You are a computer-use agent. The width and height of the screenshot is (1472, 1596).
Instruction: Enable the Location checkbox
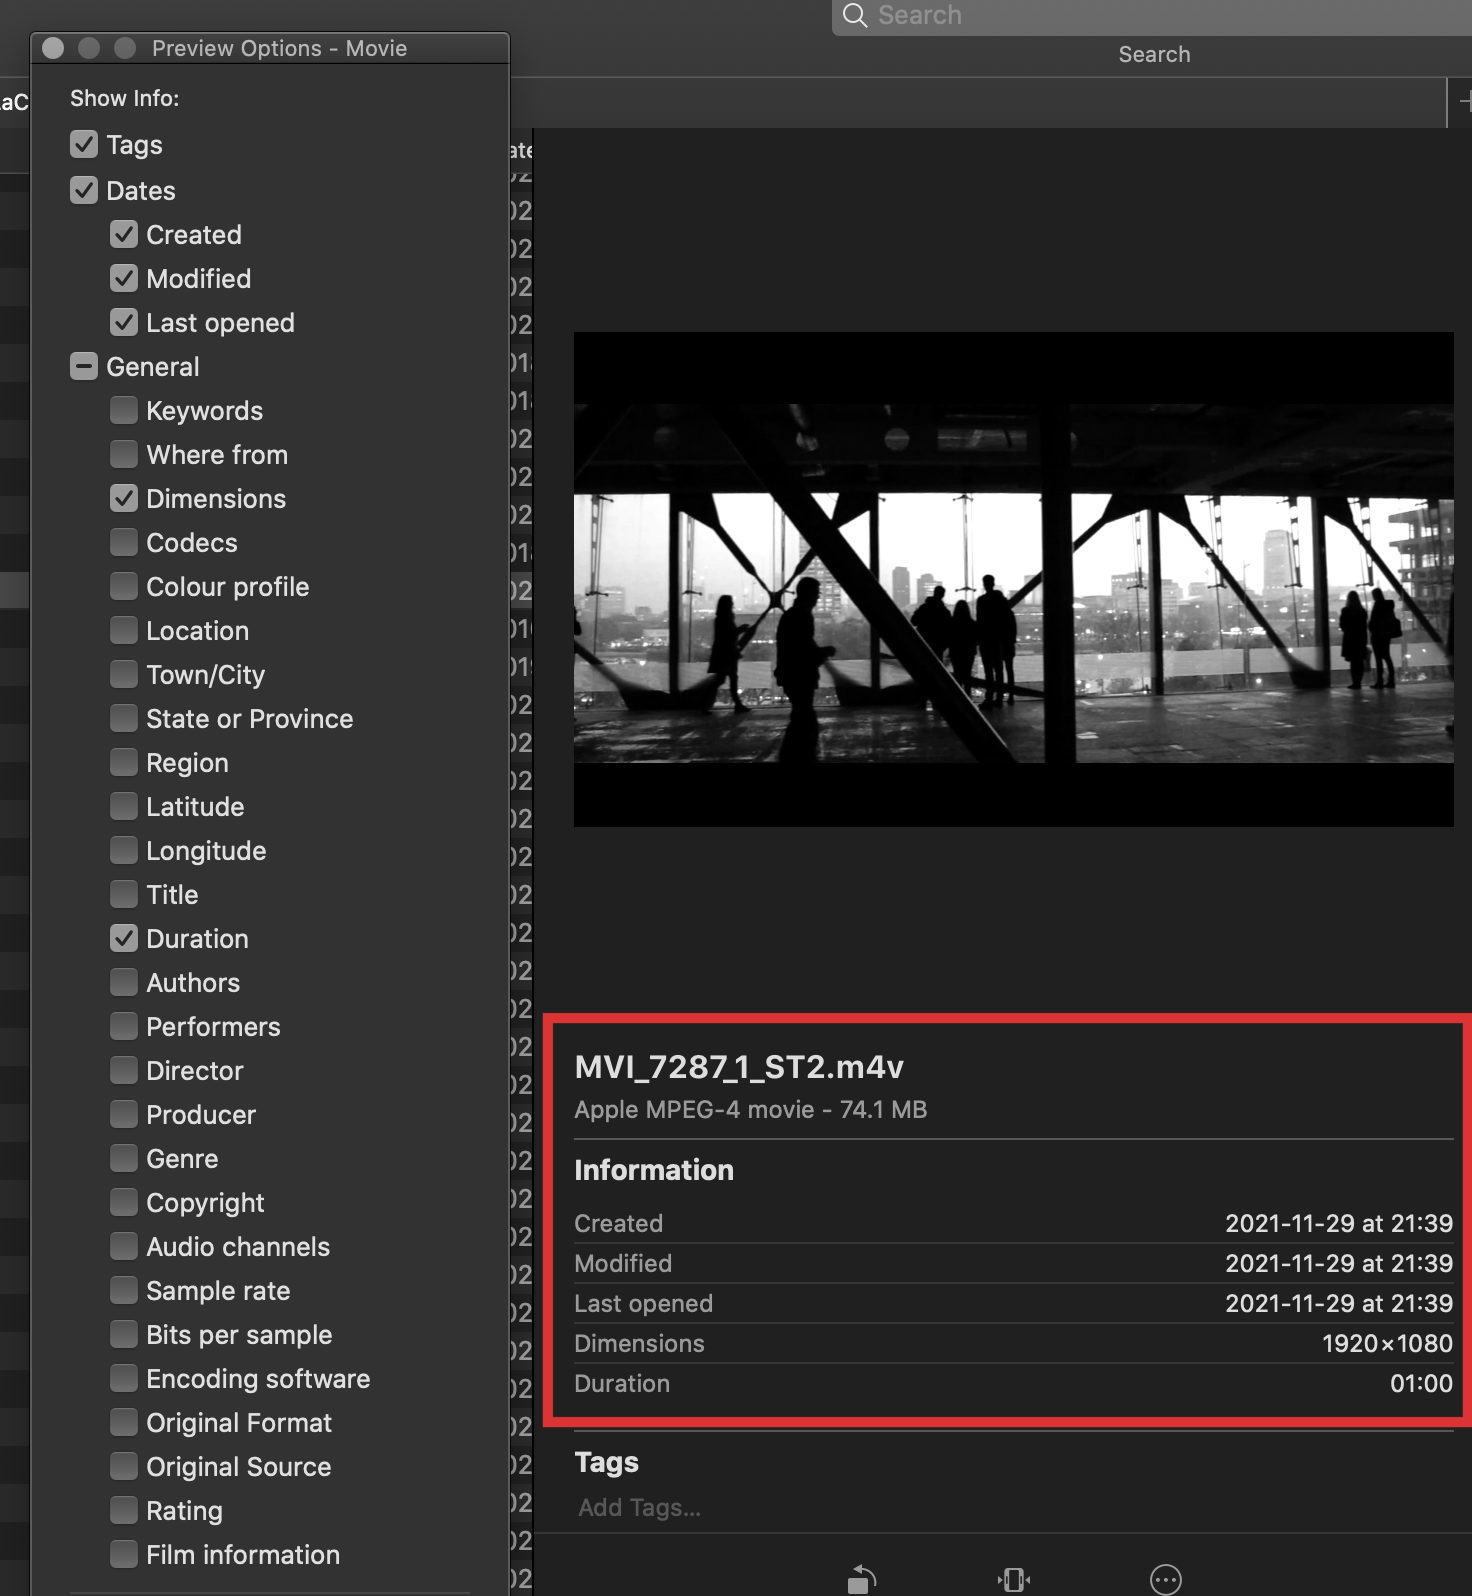point(124,630)
